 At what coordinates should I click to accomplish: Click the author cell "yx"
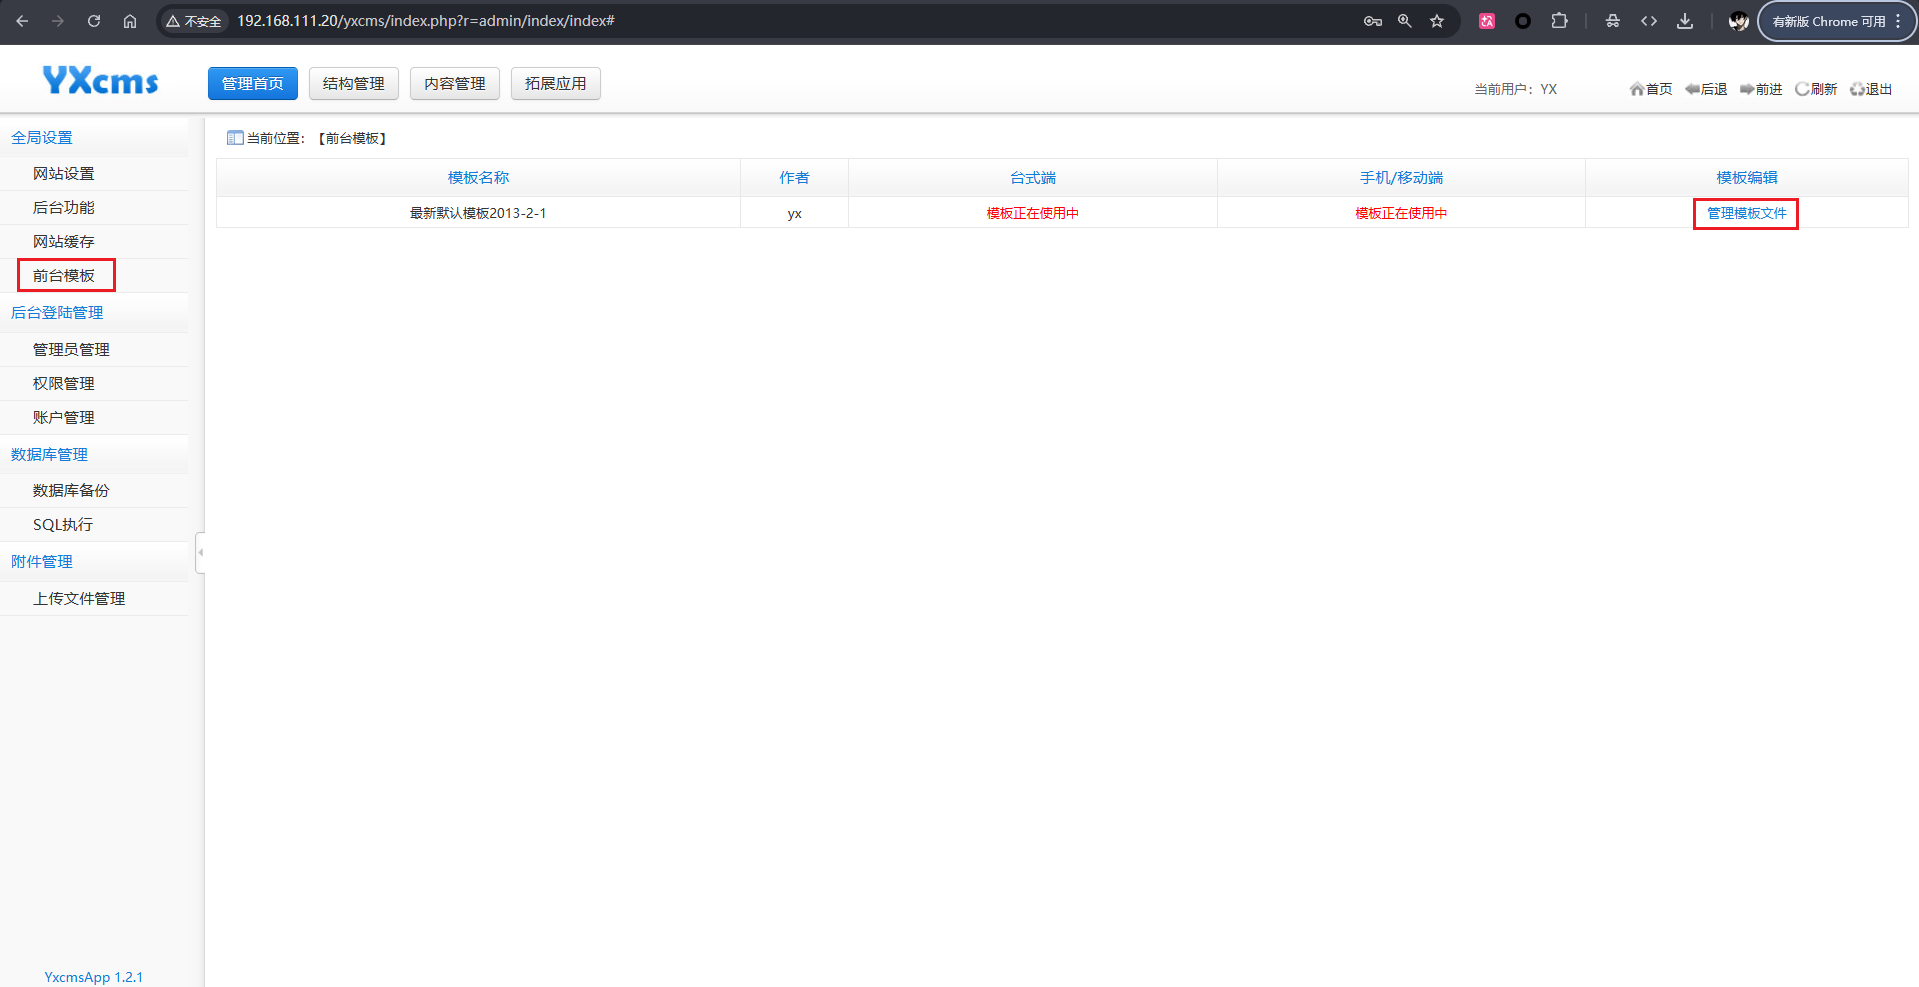pyautogui.click(x=794, y=214)
